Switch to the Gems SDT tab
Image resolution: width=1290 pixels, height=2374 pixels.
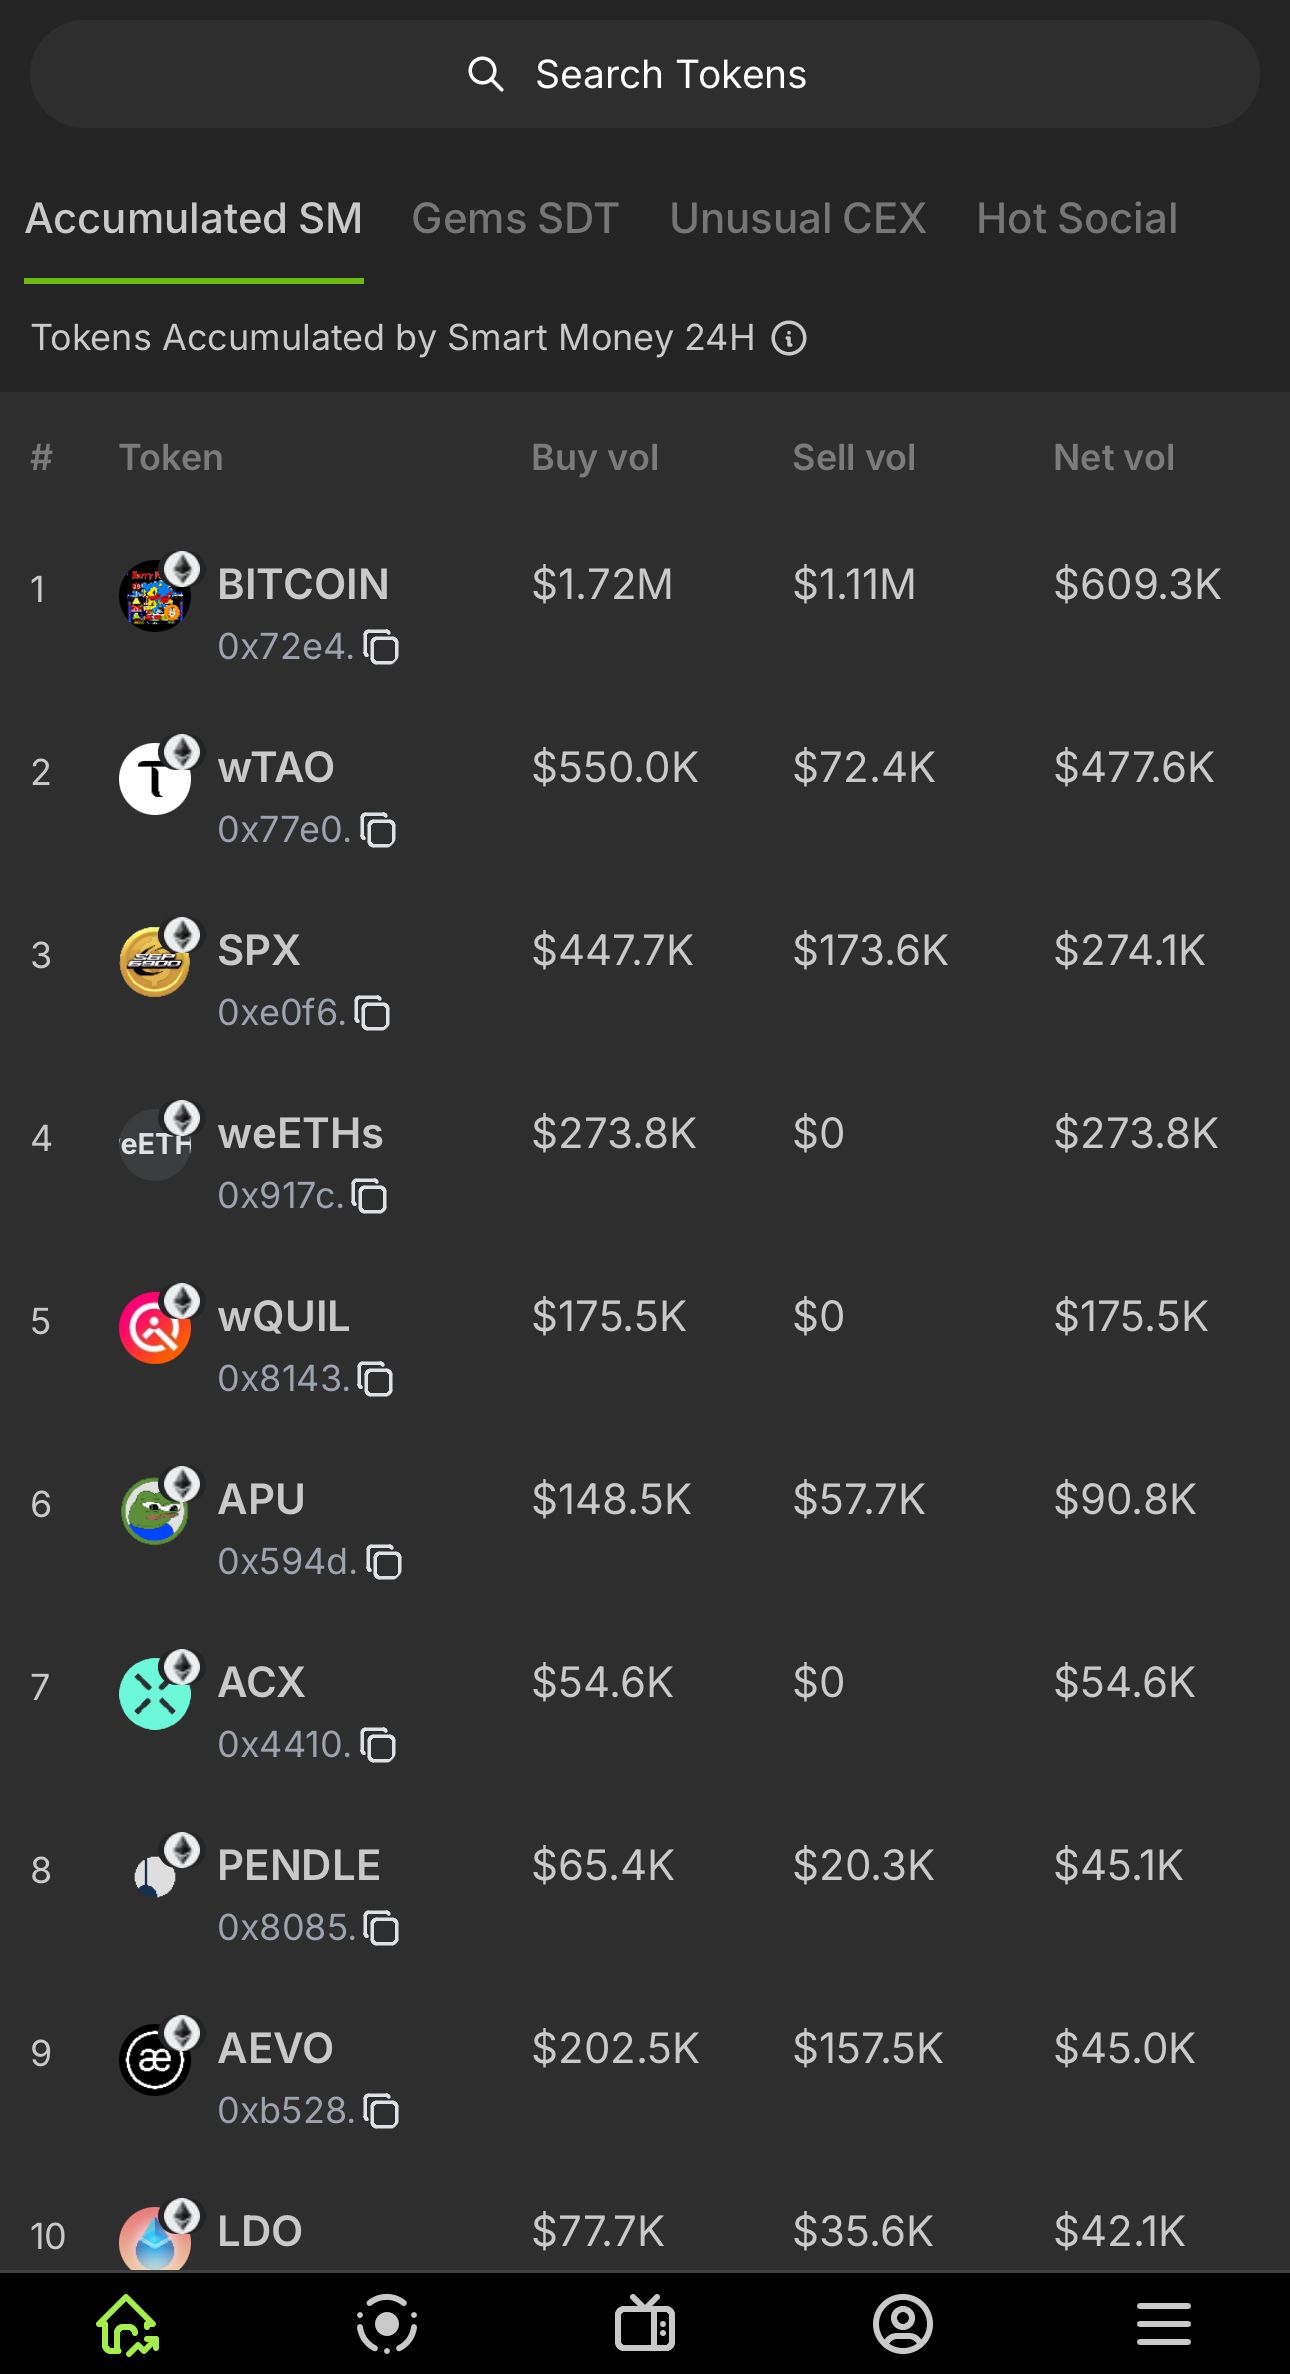(x=515, y=219)
